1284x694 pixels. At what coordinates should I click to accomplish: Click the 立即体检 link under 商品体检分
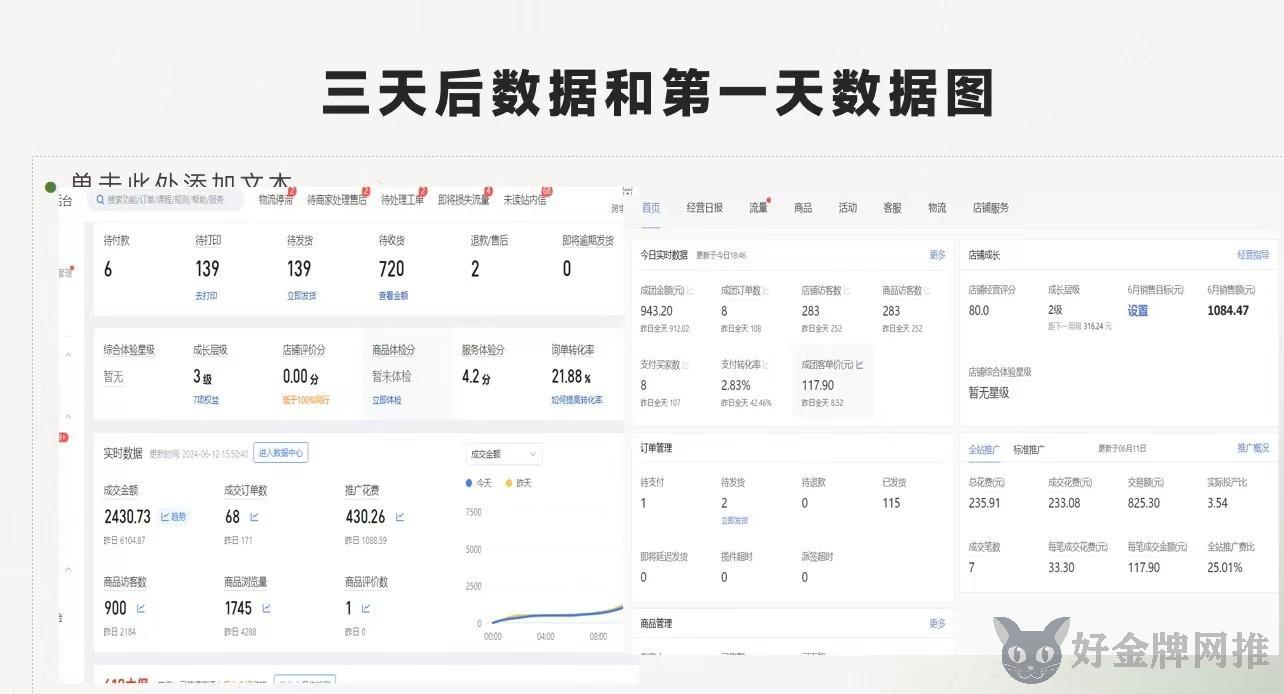pos(387,400)
